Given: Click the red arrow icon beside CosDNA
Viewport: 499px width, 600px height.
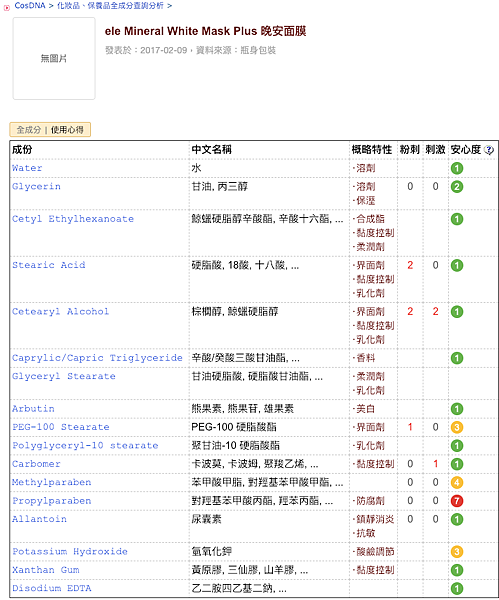Looking at the screenshot, I should tap(7, 7).
